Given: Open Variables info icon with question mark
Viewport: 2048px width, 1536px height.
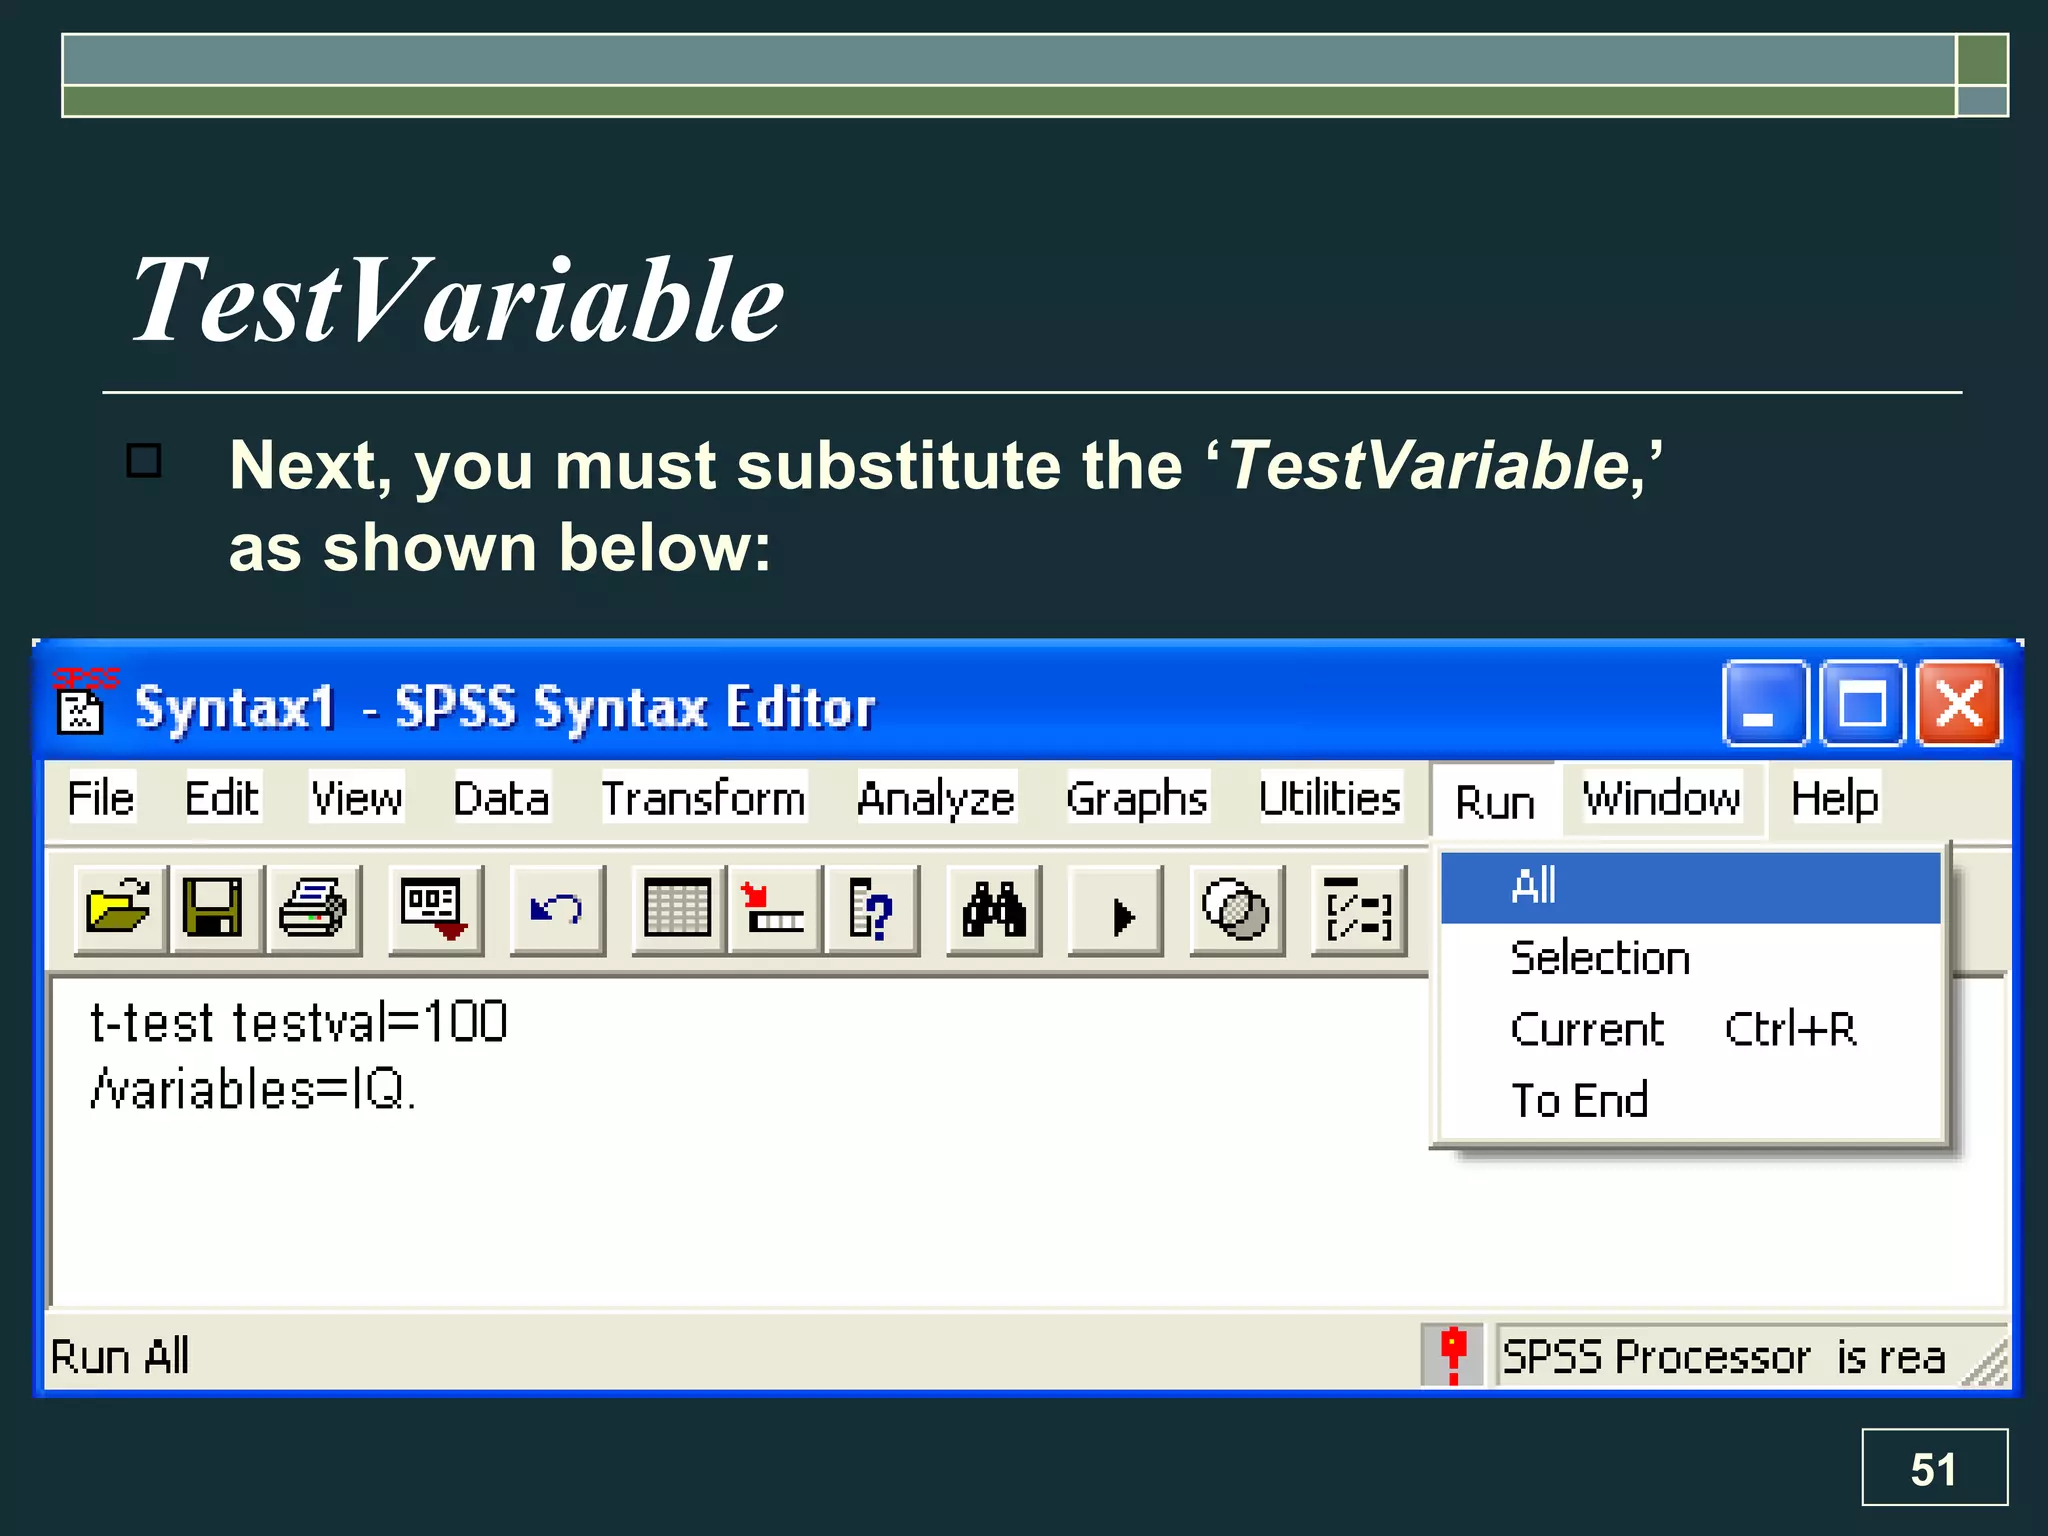Looking at the screenshot, I should pos(871,910).
